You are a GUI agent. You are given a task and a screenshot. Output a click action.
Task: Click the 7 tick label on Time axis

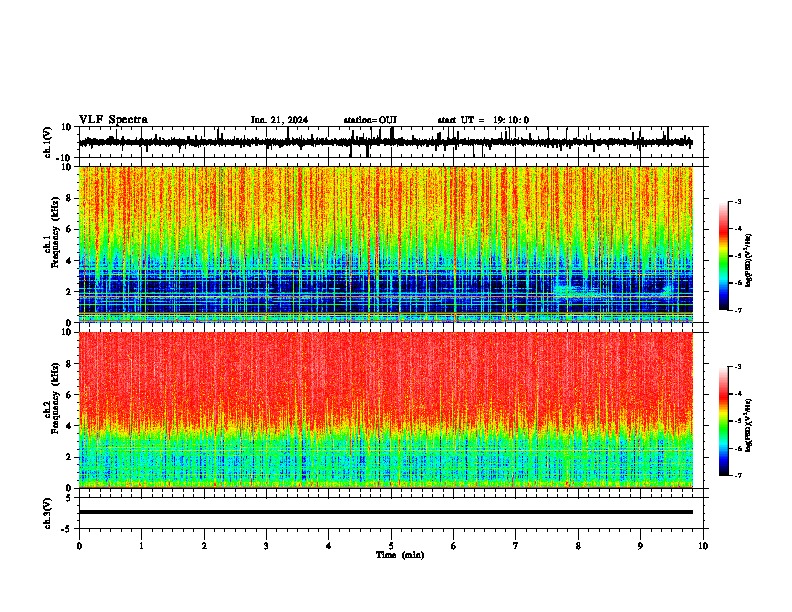tap(516, 546)
